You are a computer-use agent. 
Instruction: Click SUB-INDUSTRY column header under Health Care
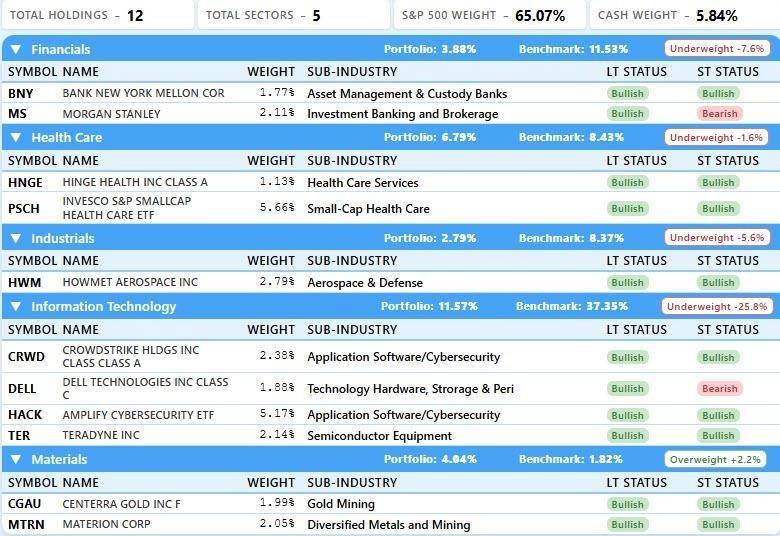pos(352,161)
